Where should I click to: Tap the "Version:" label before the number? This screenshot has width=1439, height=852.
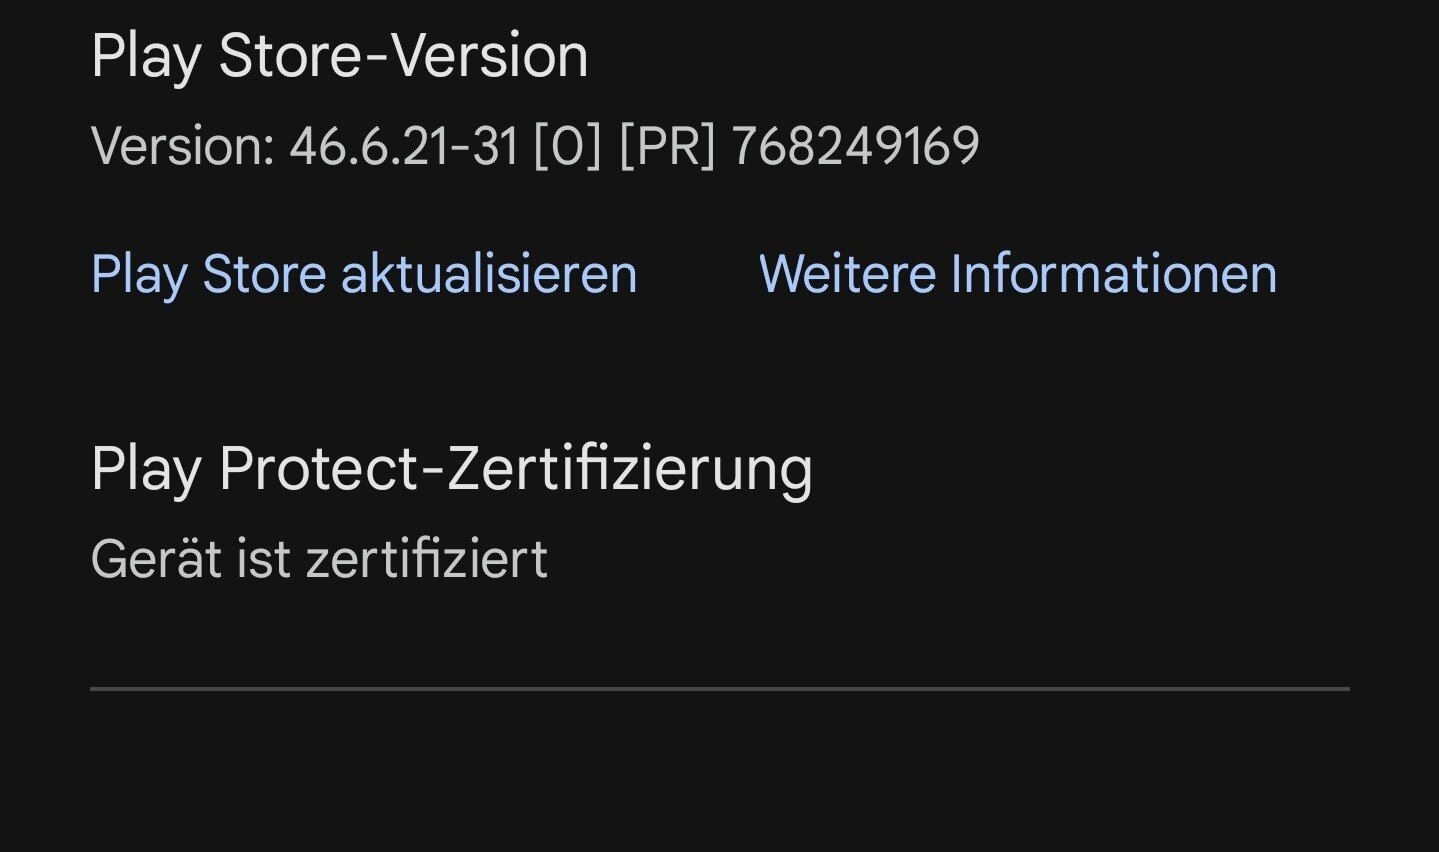tap(182, 146)
